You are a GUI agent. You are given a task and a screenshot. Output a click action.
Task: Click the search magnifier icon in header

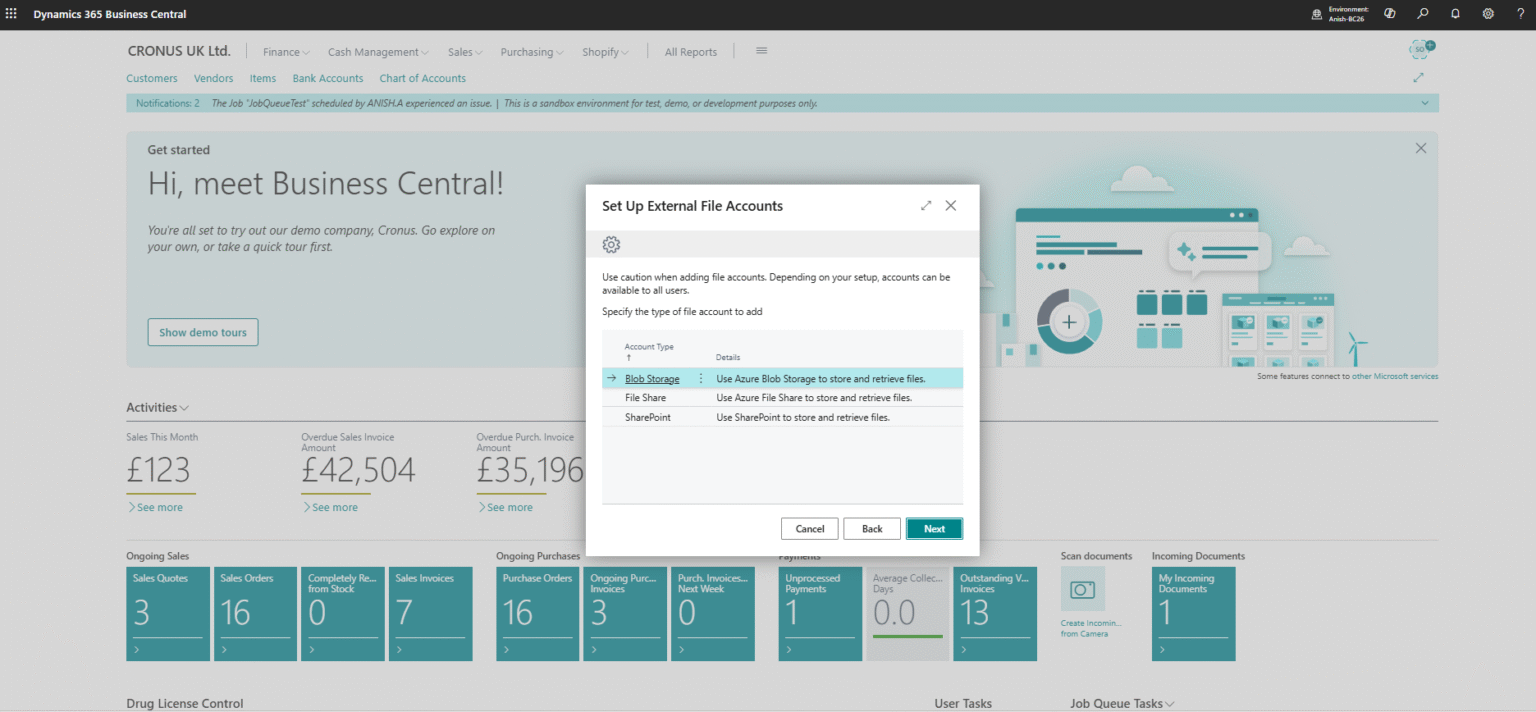coord(1422,14)
